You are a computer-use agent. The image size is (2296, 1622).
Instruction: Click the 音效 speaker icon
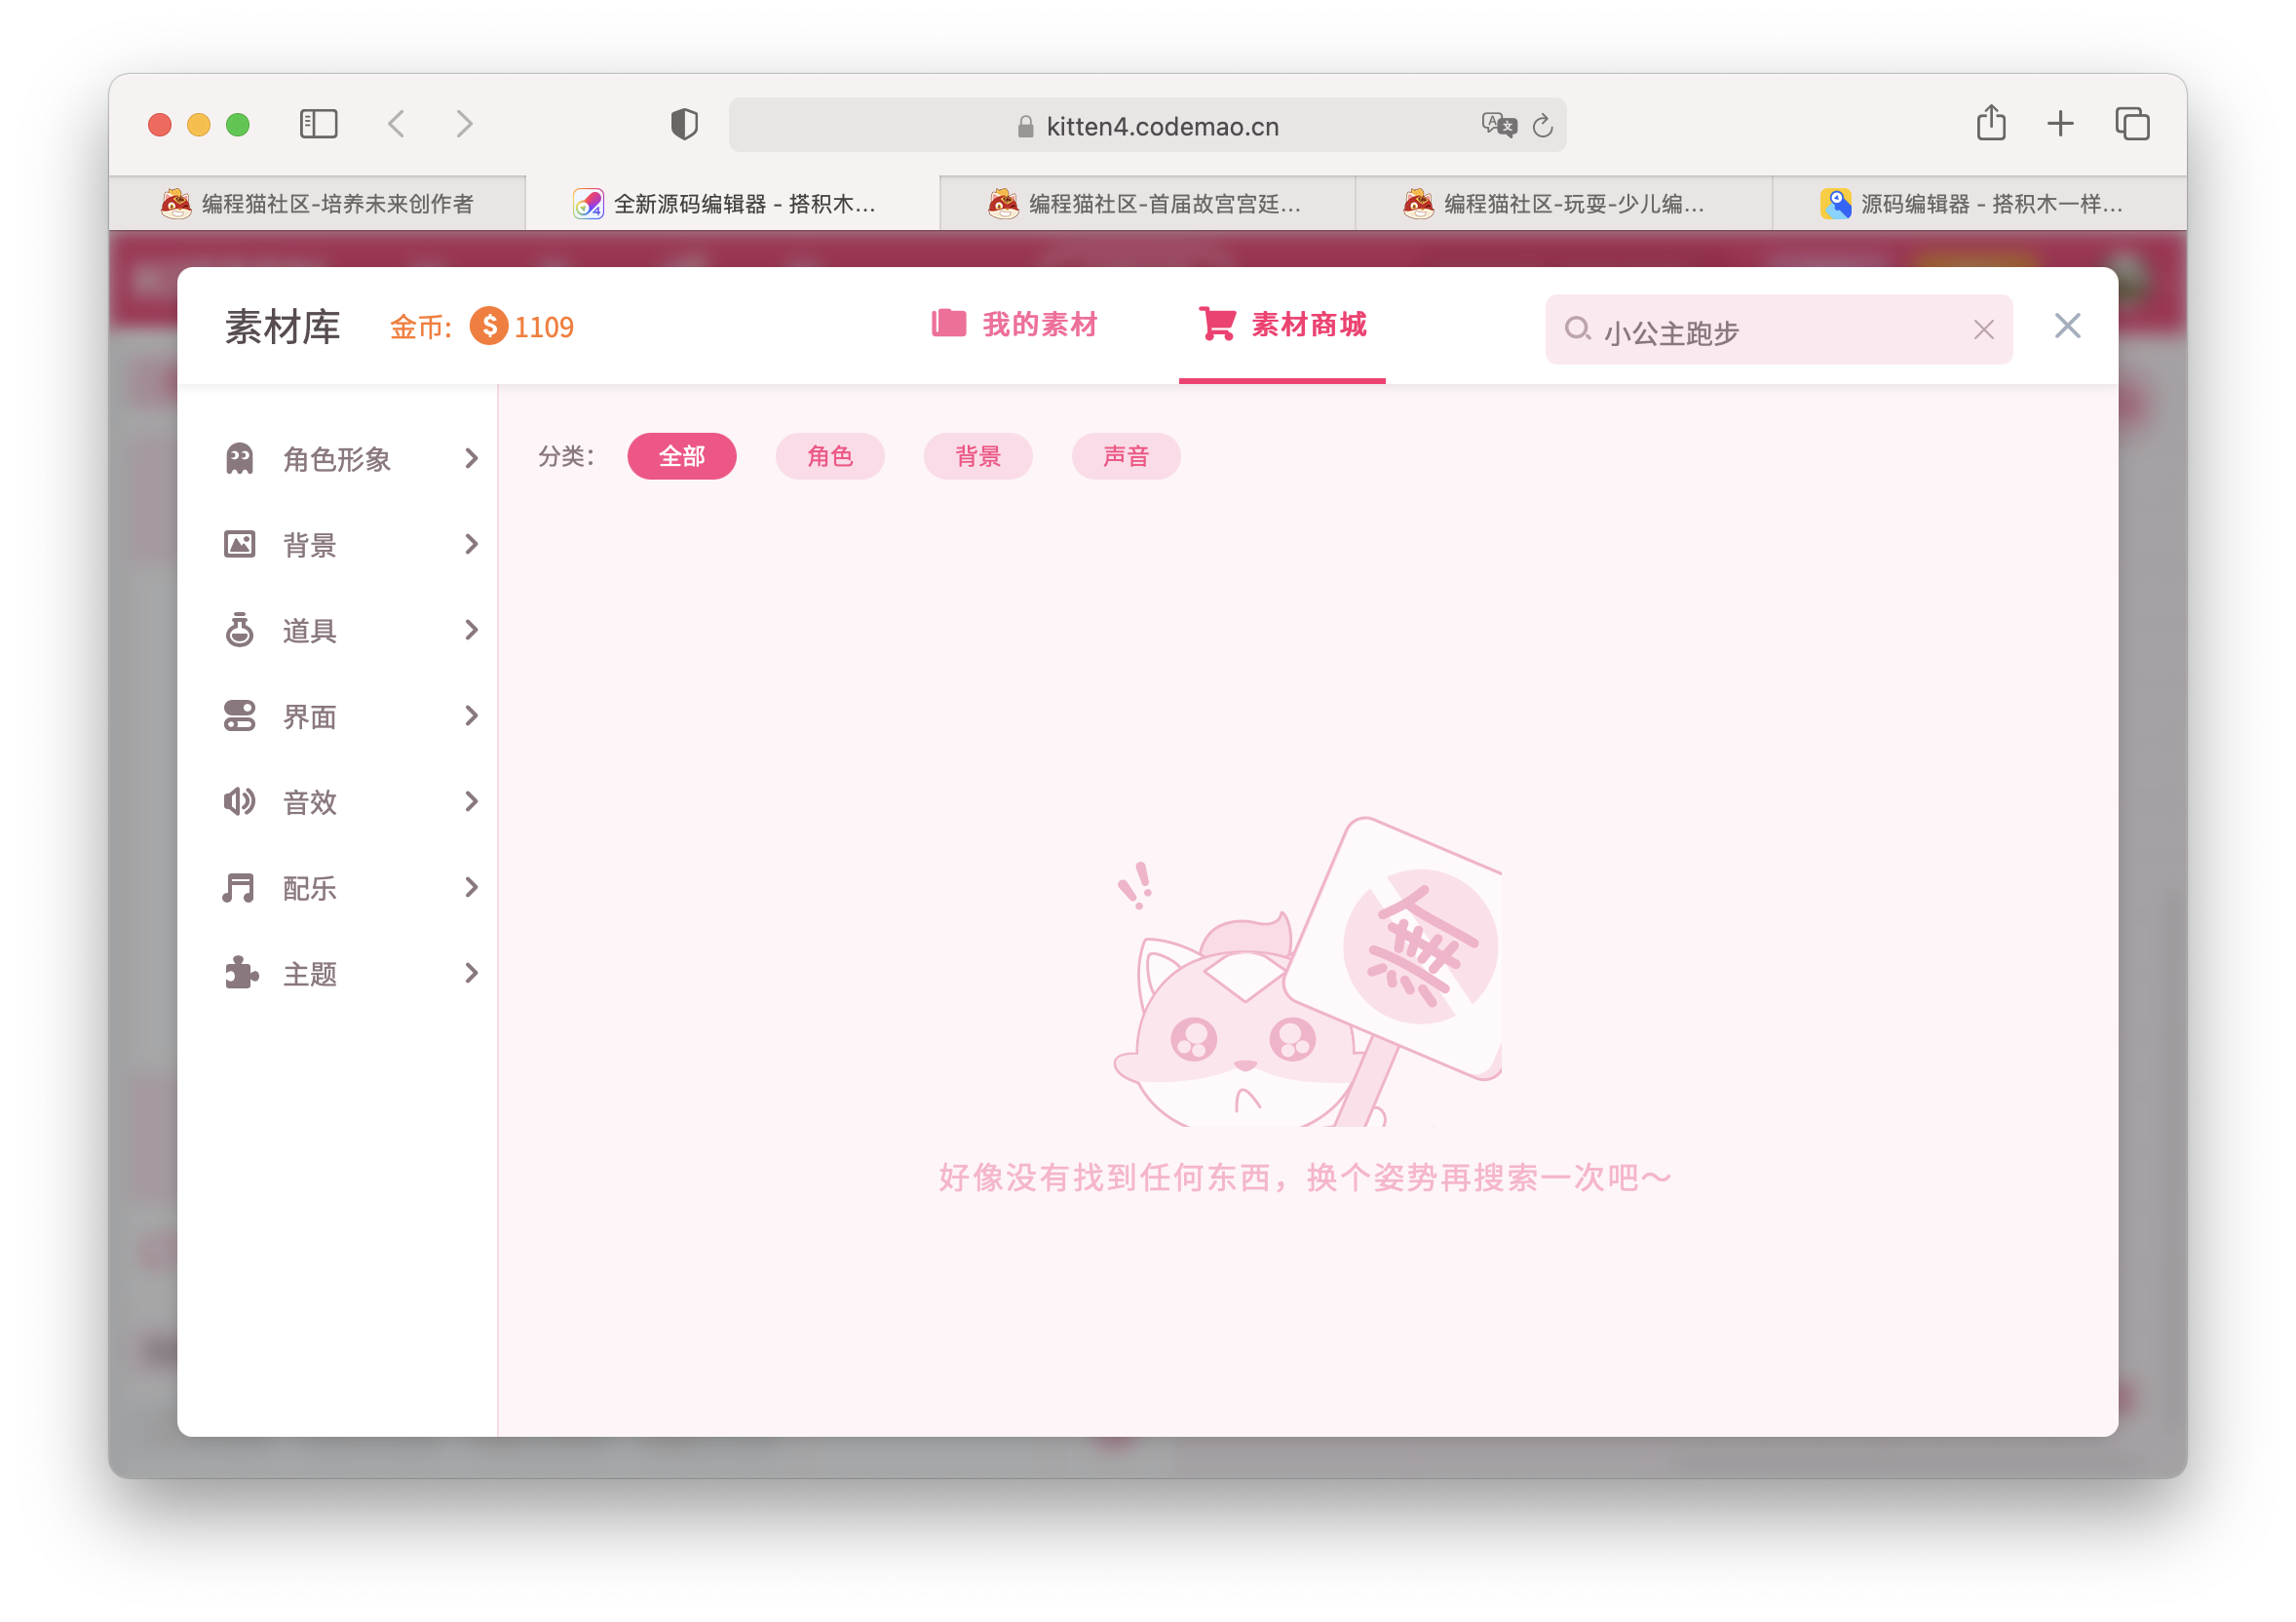coord(240,802)
